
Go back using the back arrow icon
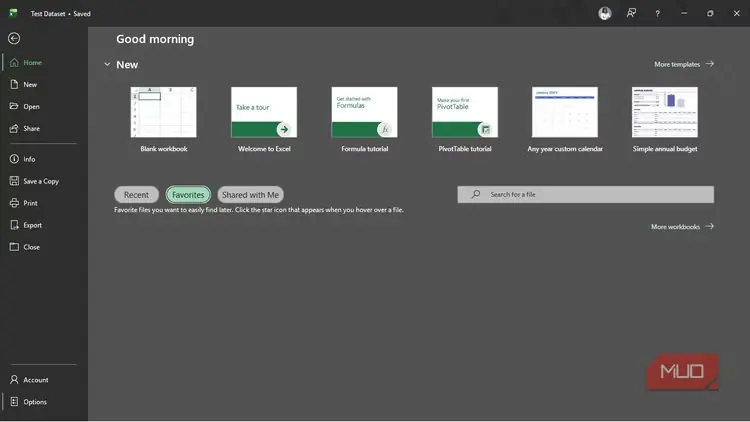[14, 38]
